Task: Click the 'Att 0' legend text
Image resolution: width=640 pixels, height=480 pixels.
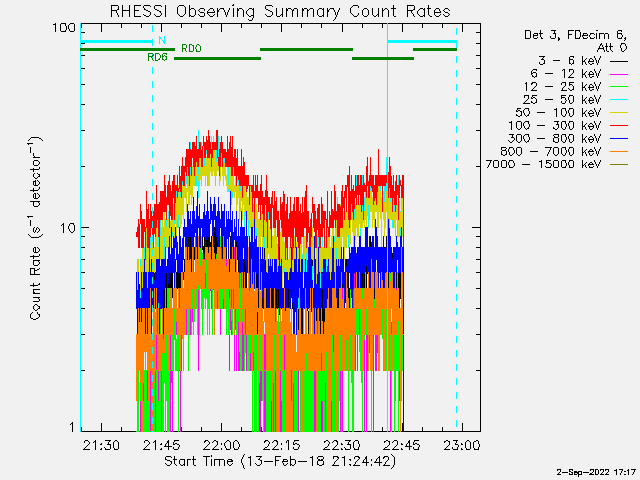Action: point(611,48)
